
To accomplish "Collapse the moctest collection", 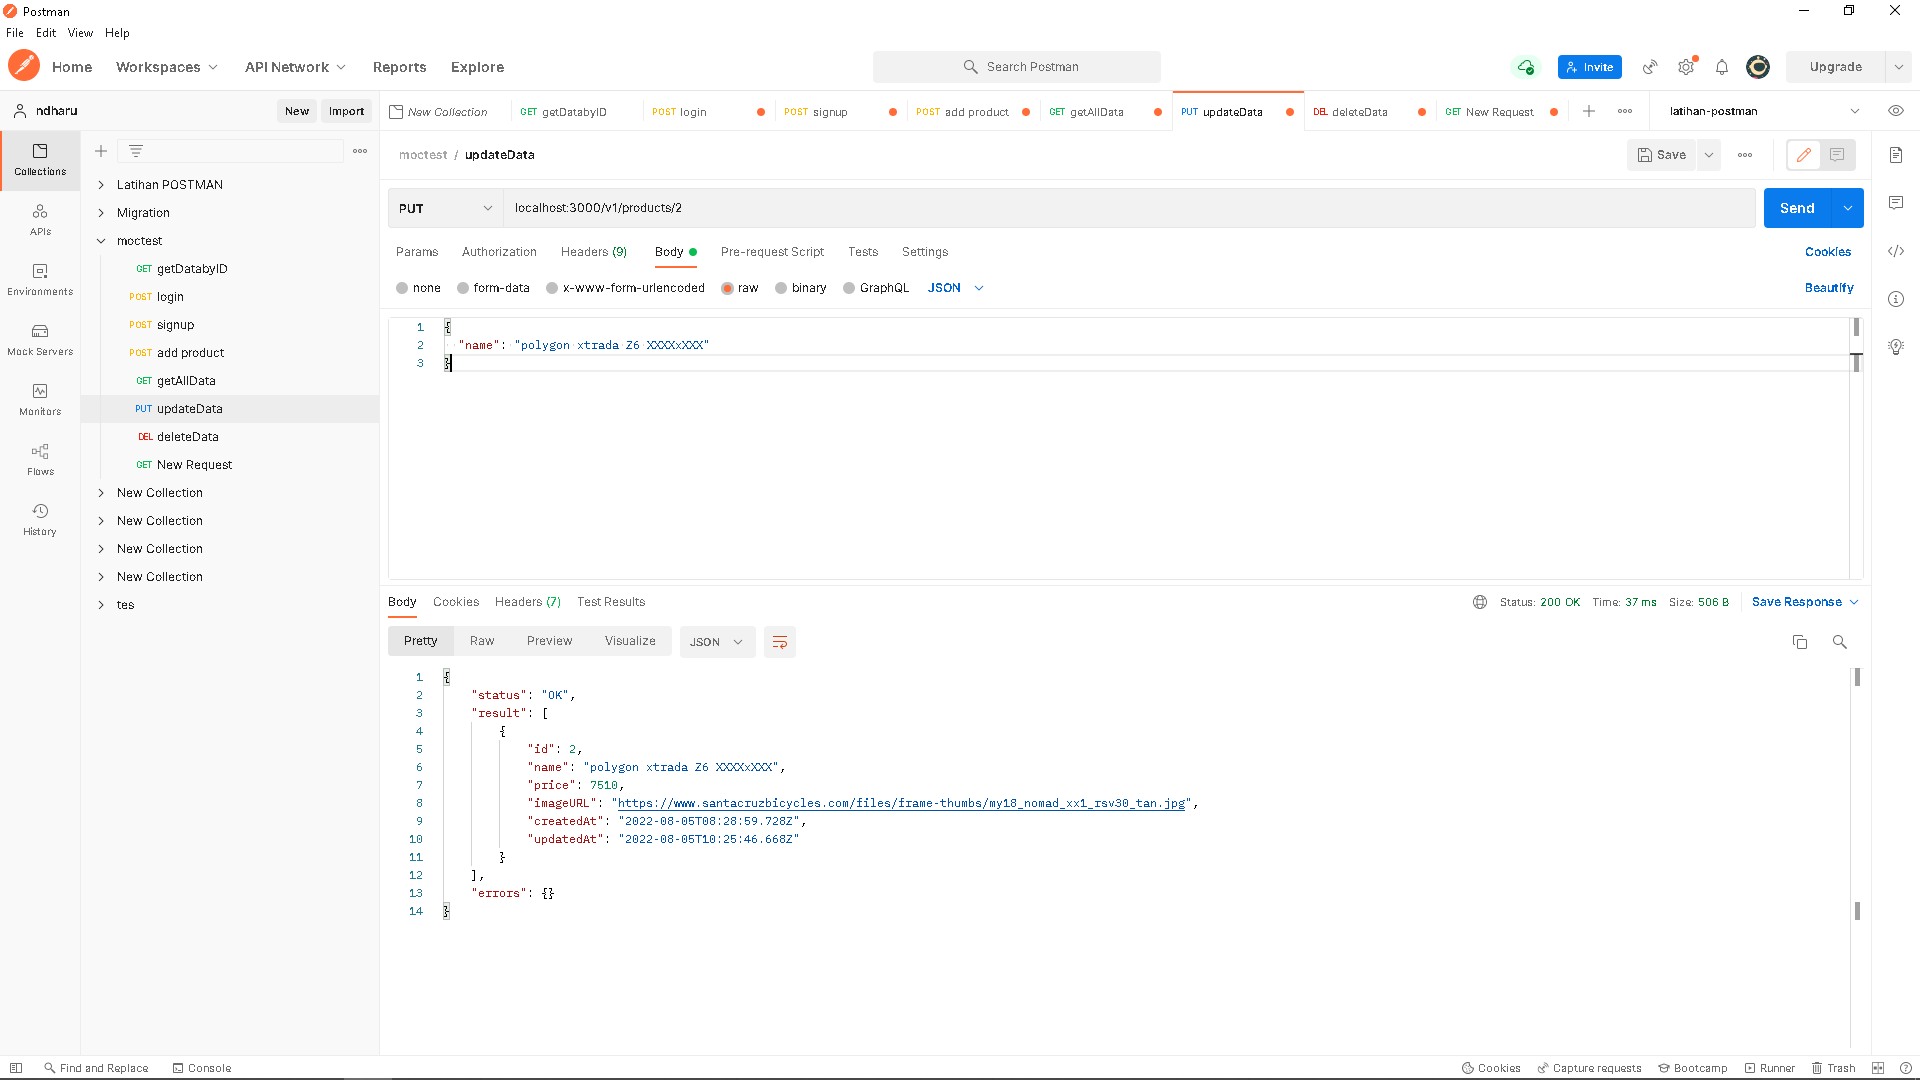I will (x=101, y=241).
